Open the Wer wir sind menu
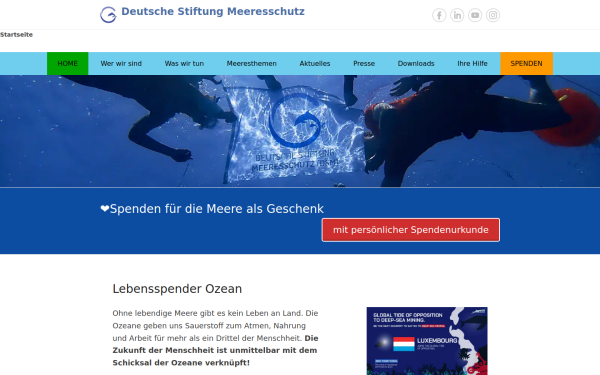The height and width of the screenshot is (375, 600). 121,64
